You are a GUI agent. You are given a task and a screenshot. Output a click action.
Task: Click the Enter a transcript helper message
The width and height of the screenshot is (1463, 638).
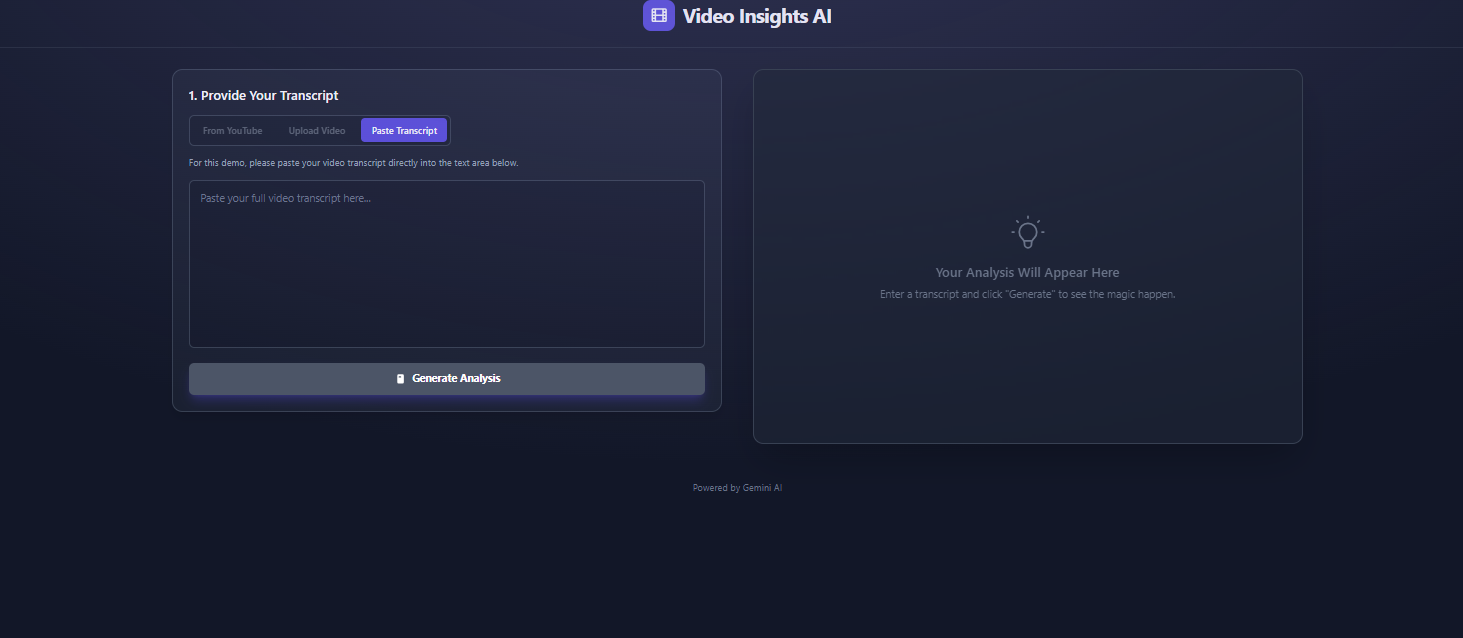[1027, 293]
